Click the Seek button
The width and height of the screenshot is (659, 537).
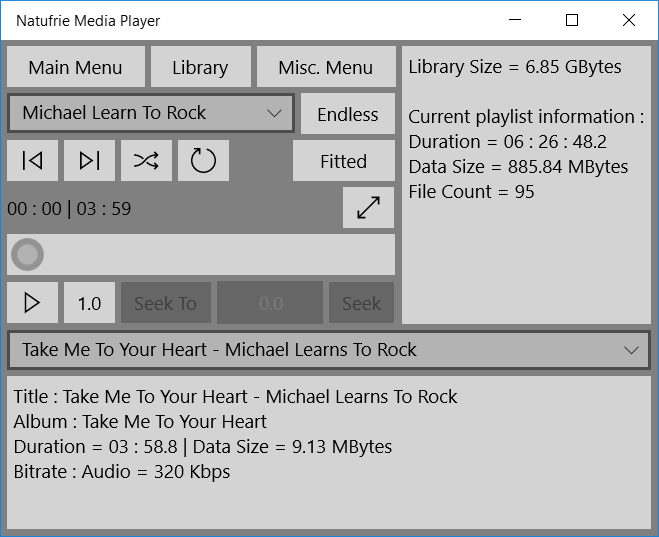361,303
